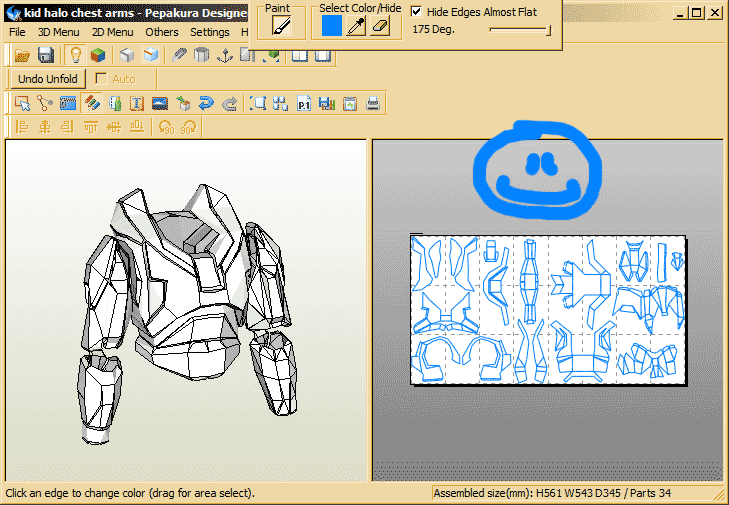Click the right split-window layout icon

(323, 56)
